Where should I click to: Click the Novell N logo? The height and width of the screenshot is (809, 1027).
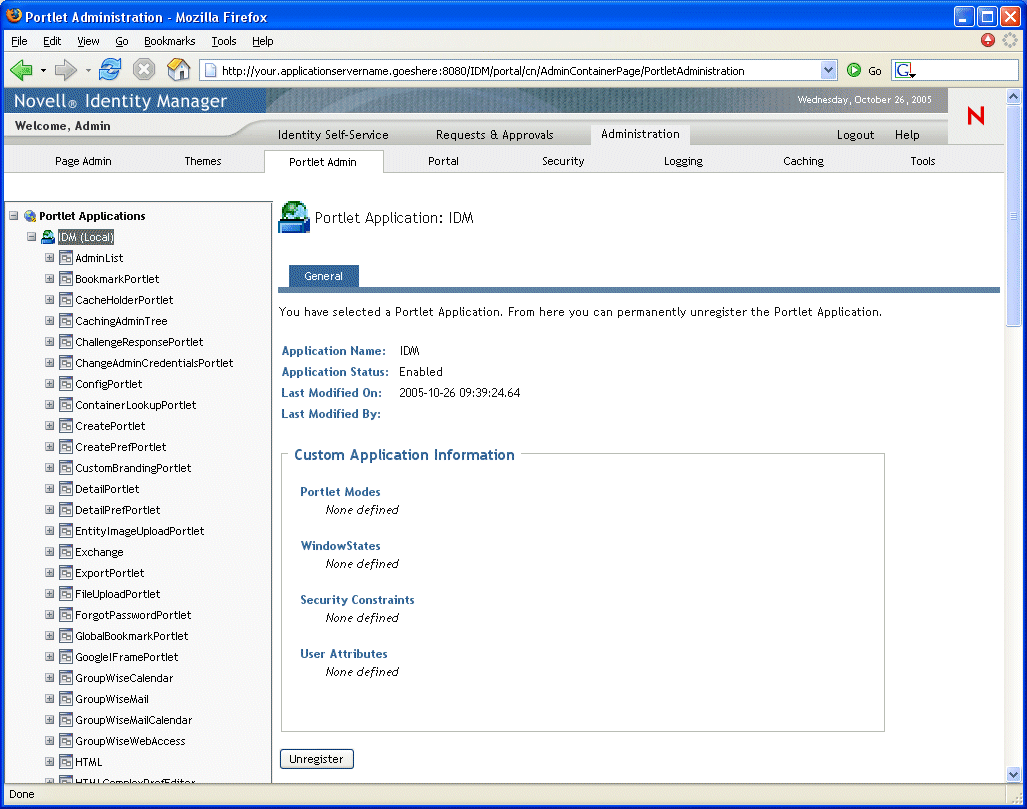point(976,116)
